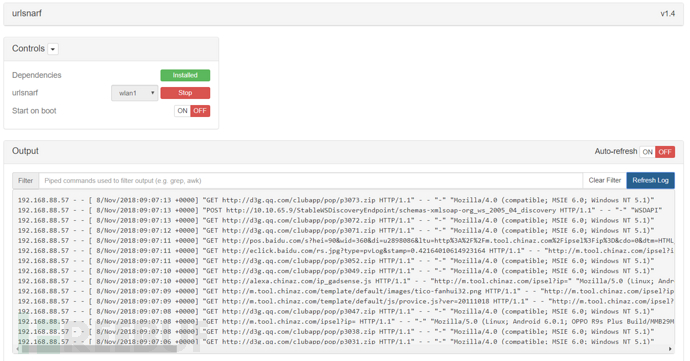Click the green Installed dependencies button
Image resolution: width=690 pixels, height=361 pixels.
pyautogui.click(x=185, y=75)
